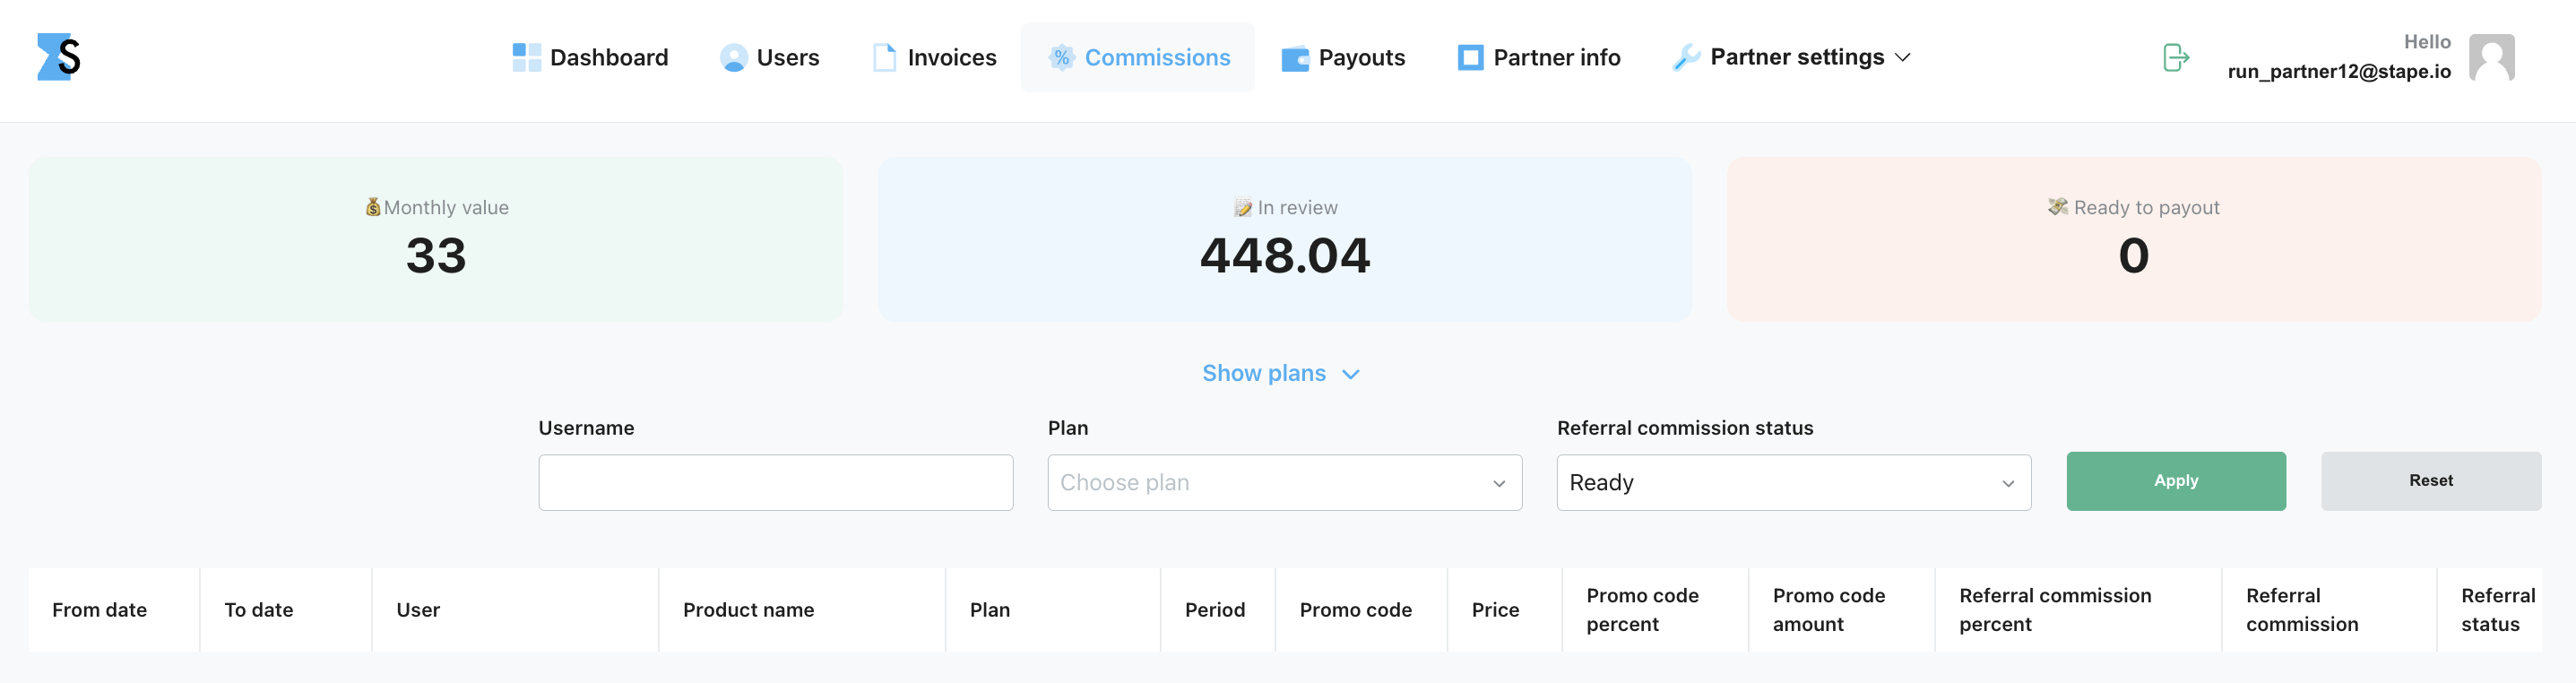Open the Referral commission status dropdown
The height and width of the screenshot is (683, 2576).
[x=1793, y=483]
